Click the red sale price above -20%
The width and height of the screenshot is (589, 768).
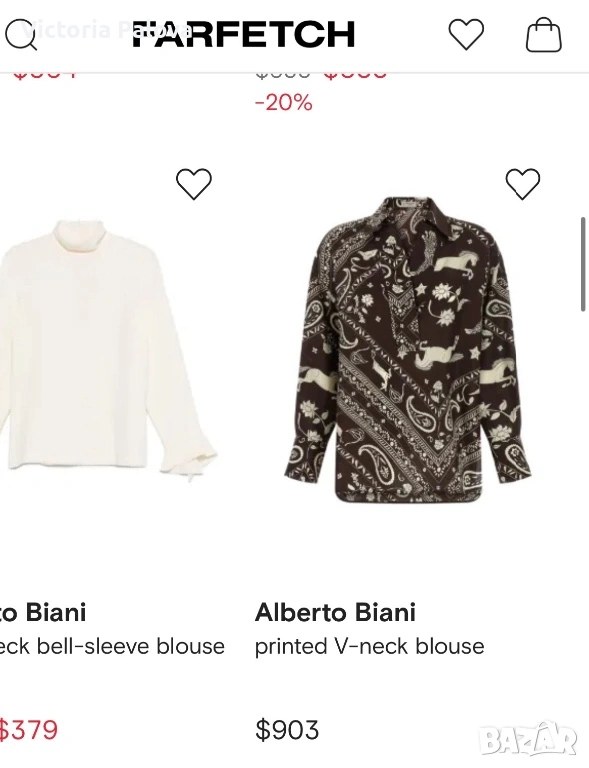[x=355, y=75]
